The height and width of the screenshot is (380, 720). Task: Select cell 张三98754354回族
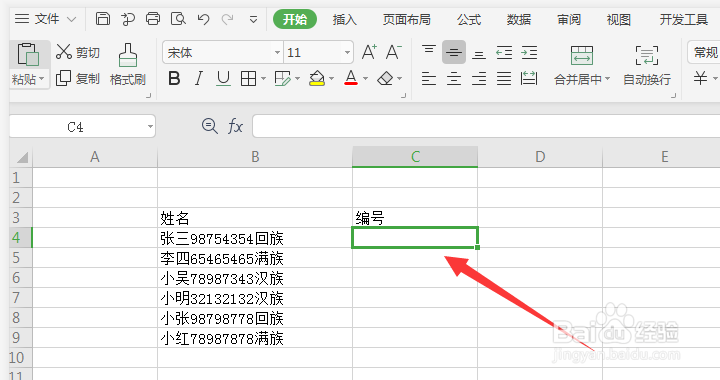tap(255, 238)
